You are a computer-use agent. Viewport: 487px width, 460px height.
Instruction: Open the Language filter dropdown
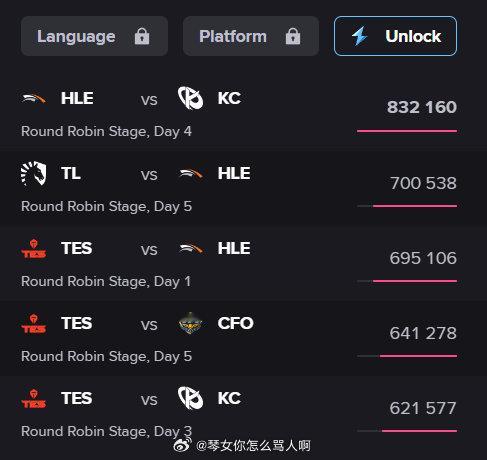tap(94, 36)
